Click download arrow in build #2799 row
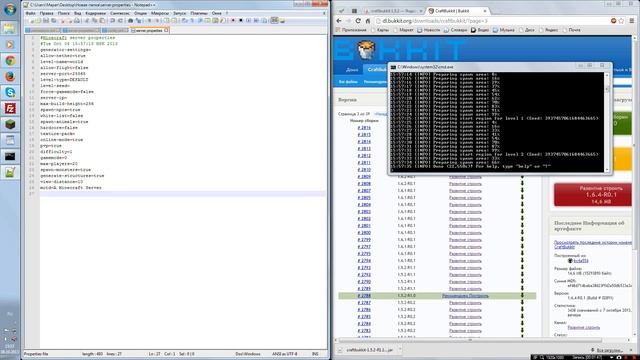The height and width of the screenshot is (360, 640). click(x=522, y=240)
